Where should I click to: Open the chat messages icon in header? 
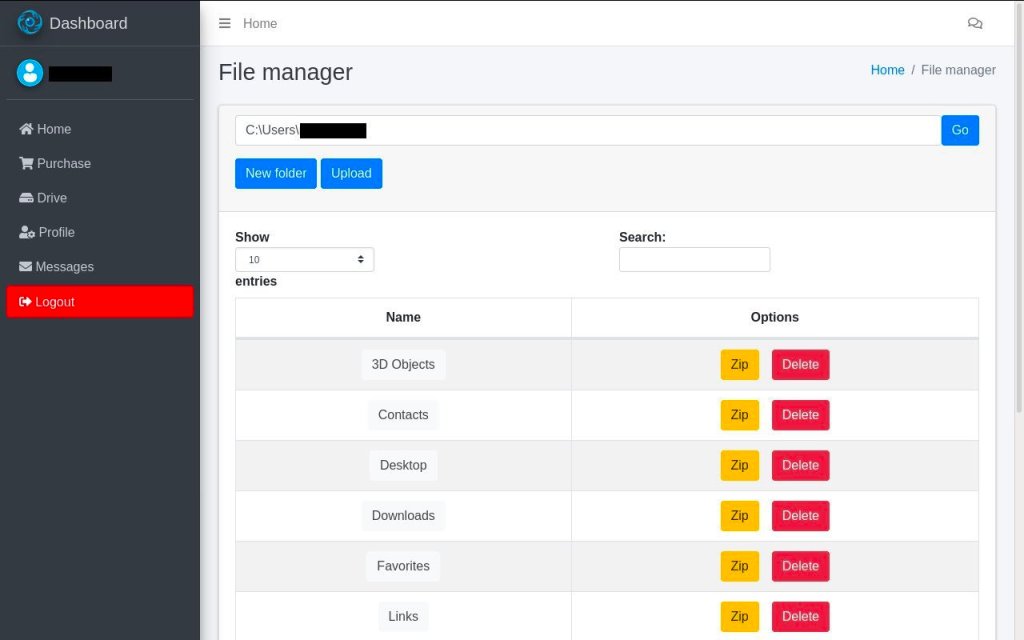pyautogui.click(x=975, y=23)
